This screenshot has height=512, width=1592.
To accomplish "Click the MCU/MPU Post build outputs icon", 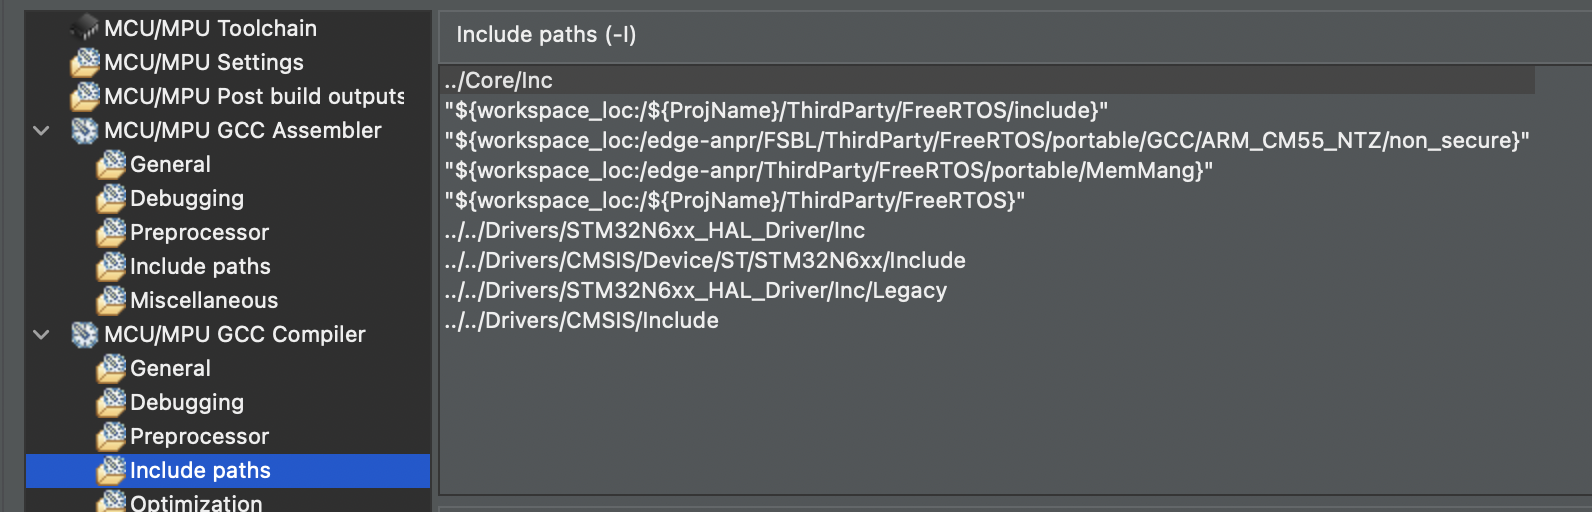I will [x=85, y=96].
